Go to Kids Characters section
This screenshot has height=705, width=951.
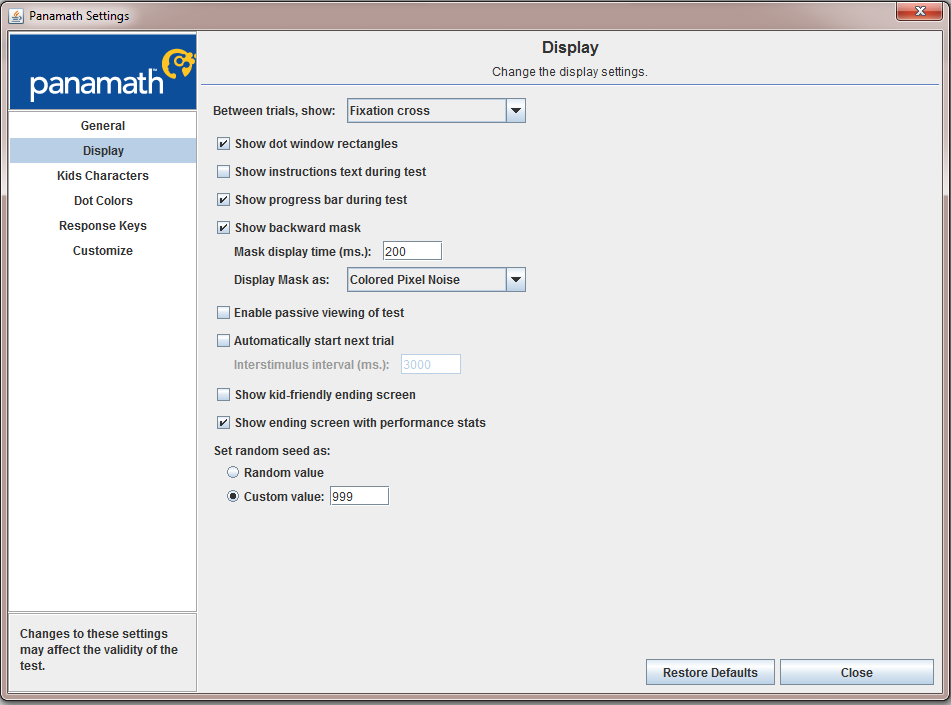tap(103, 175)
